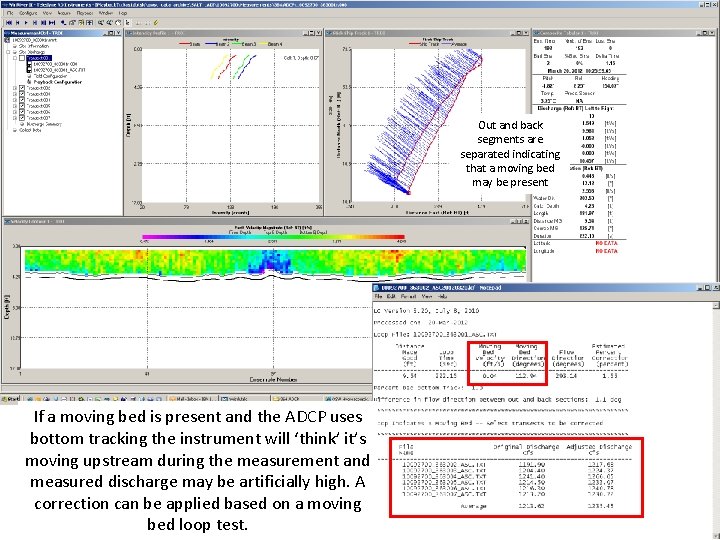This screenshot has height=540, width=720.
Task: Click the Average row in Notepad discharge table
Action: click(535, 506)
